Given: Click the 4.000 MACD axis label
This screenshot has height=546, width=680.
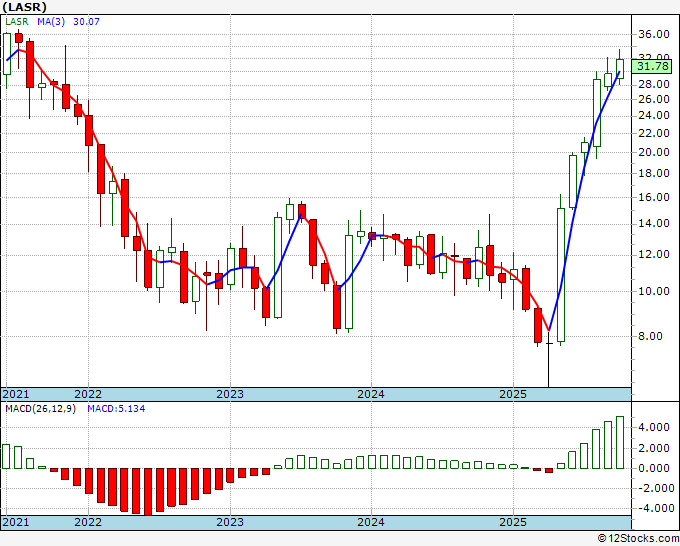Looking at the screenshot, I should (654, 428).
